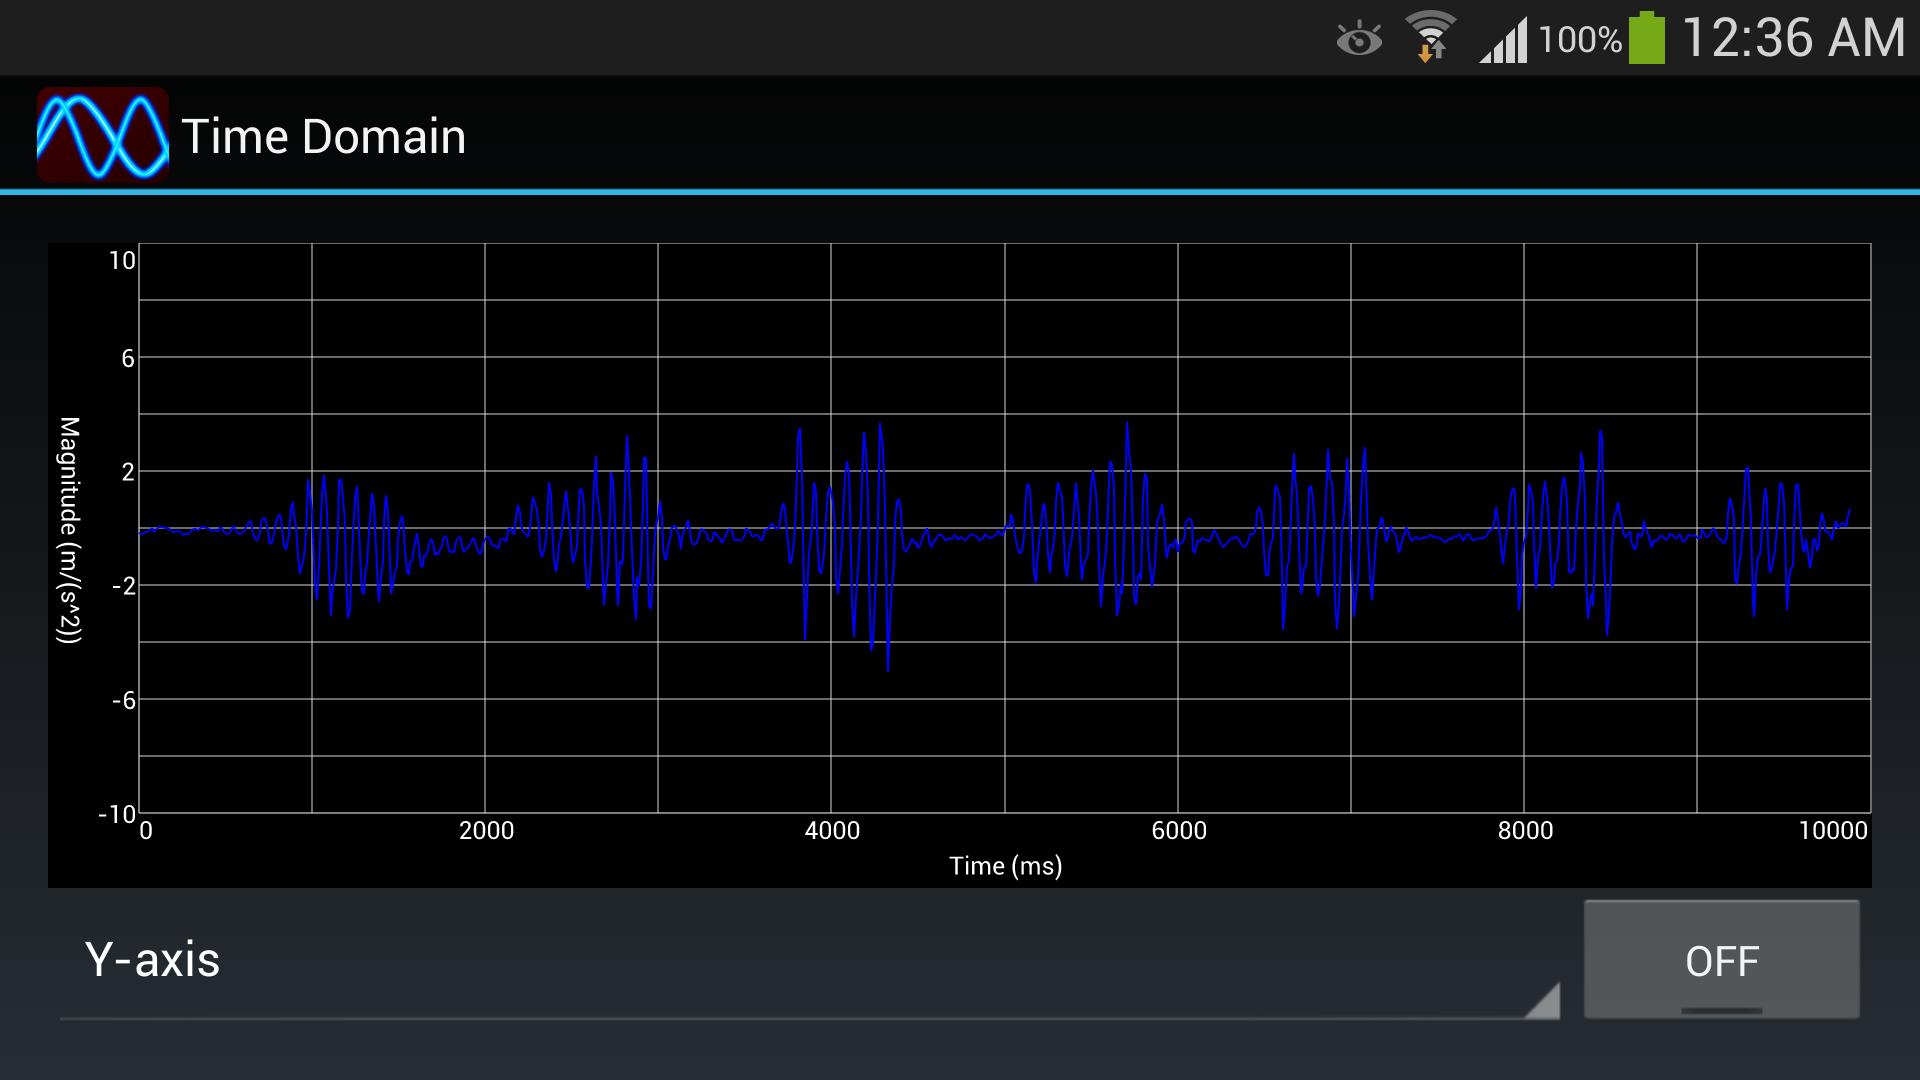The image size is (1920, 1080).
Task: Tap the Smart Stay eye icon in status bar
Action: pyautogui.click(x=1357, y=38)
